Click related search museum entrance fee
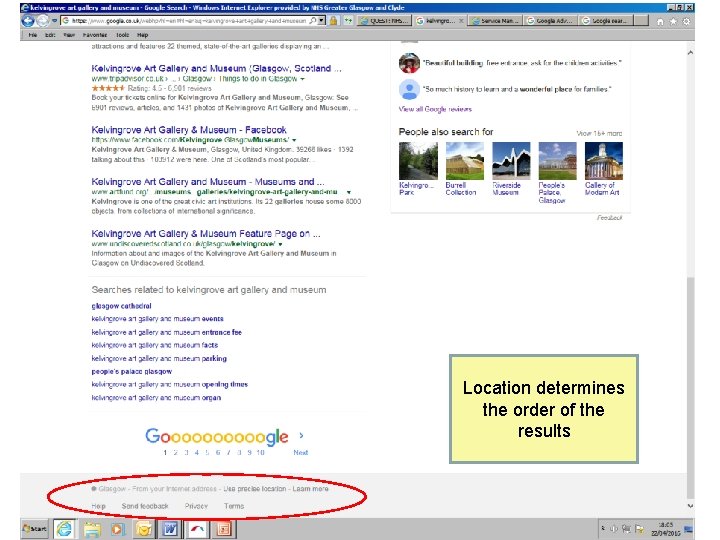The width and height of the screenshot is (720, 540). pos(166,332)
